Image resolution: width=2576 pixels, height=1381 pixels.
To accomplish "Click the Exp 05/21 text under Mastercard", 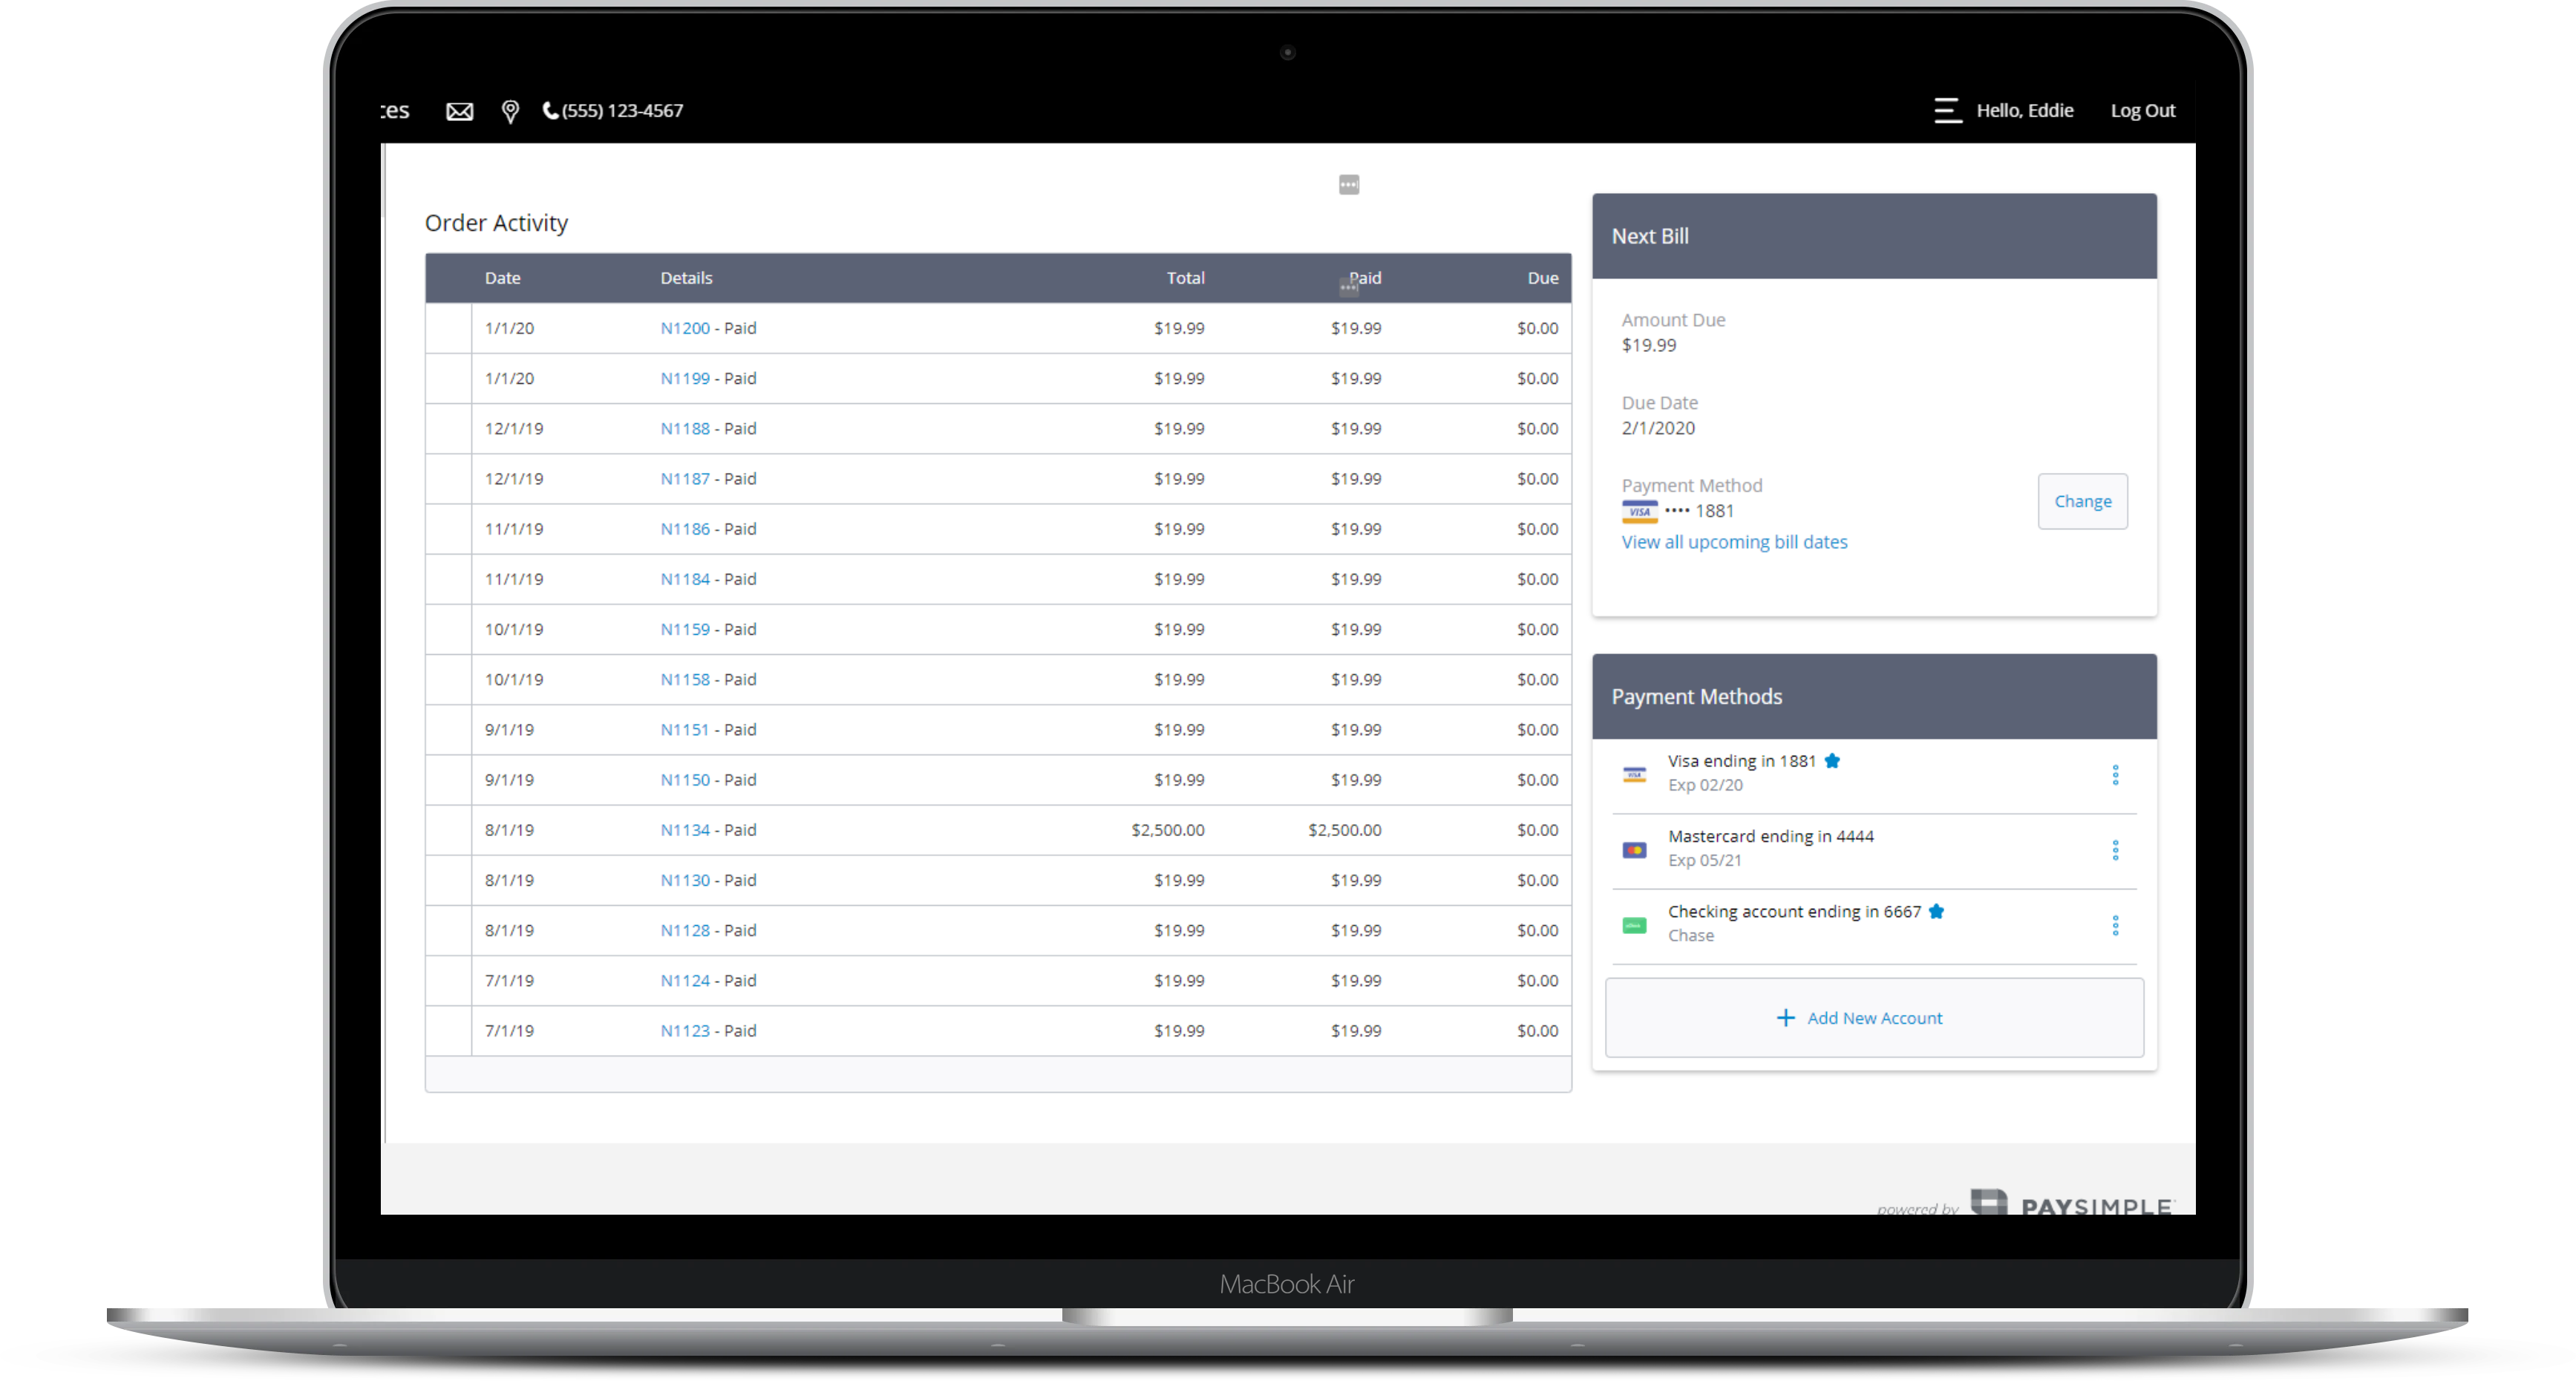I will [x=1704, y=860].
